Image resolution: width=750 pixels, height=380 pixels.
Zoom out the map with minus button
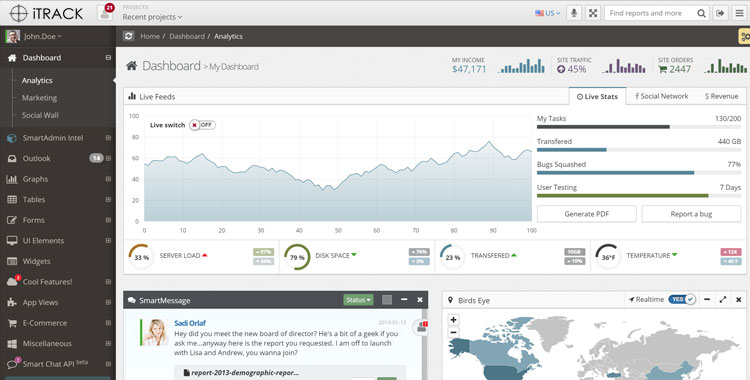click(453, 333)
